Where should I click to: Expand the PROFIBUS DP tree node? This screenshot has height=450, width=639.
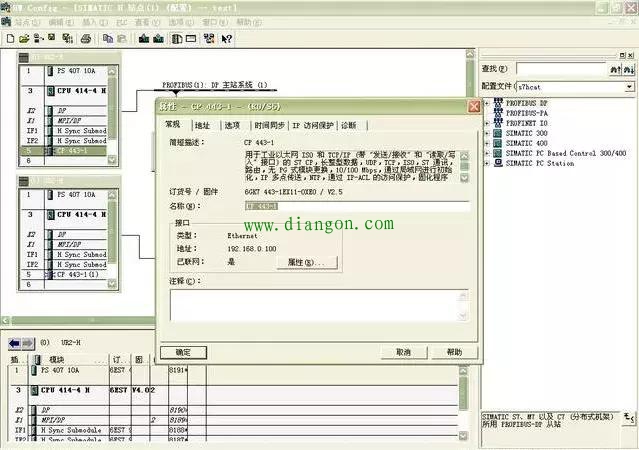487,103
